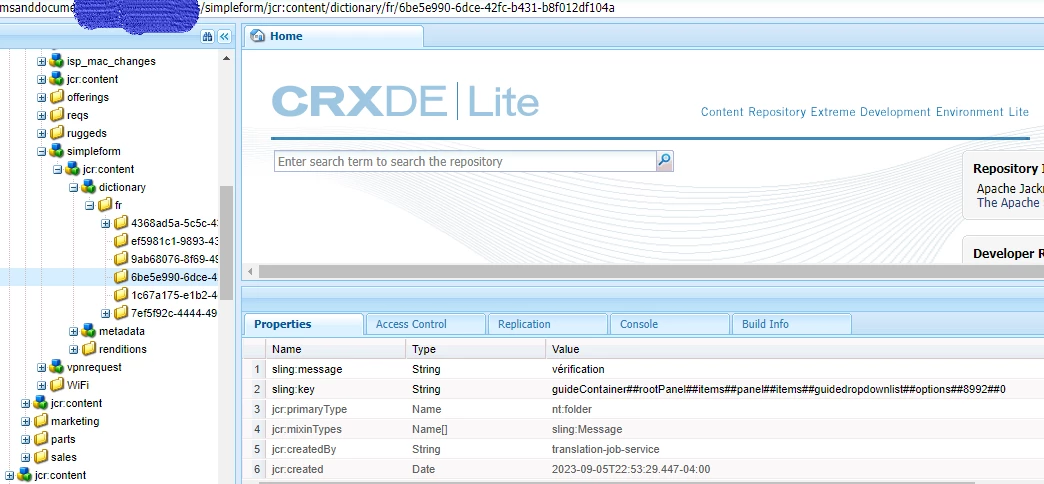Click the binoculars search icon in tree panel
Viewport: 1044px width, 484px height.
pos(208,37)
